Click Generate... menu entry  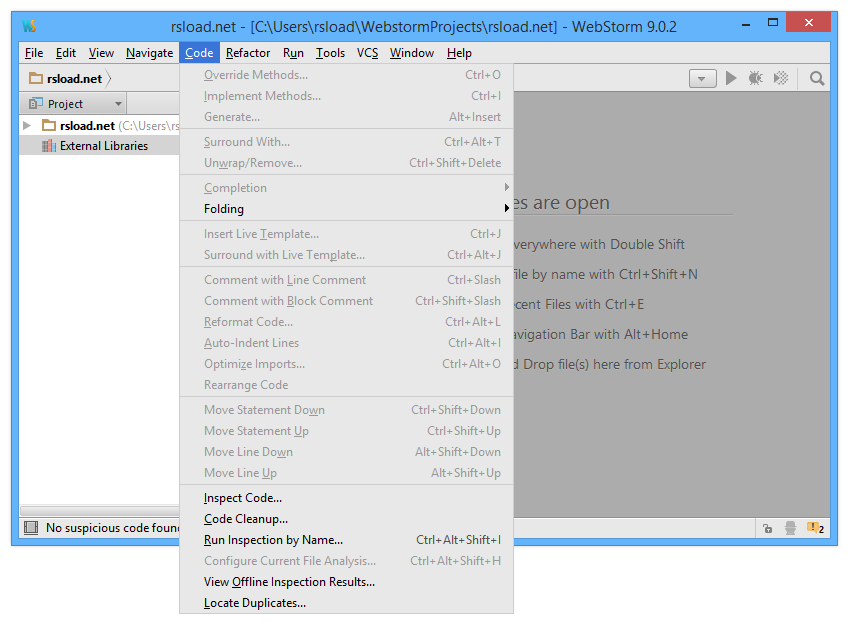(346, 117)
